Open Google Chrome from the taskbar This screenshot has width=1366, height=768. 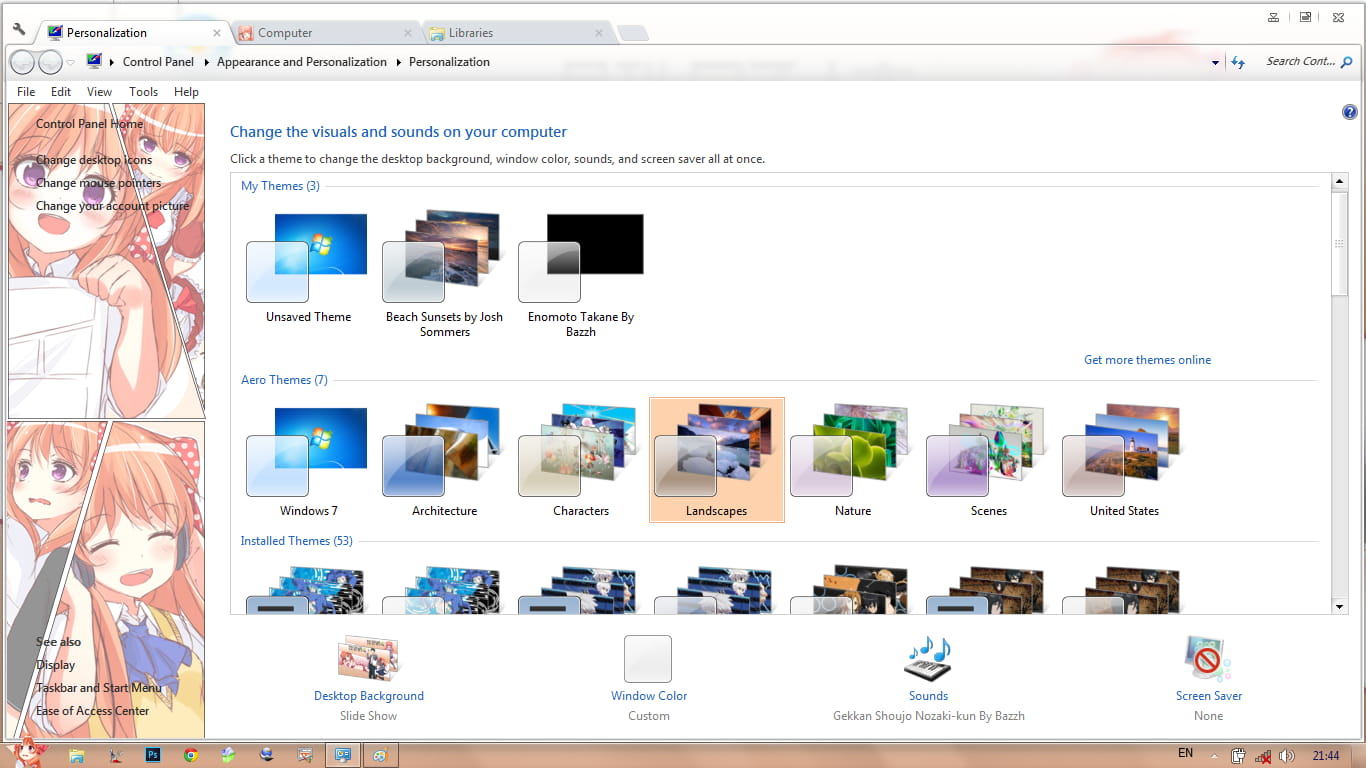[x=191, y=755]
